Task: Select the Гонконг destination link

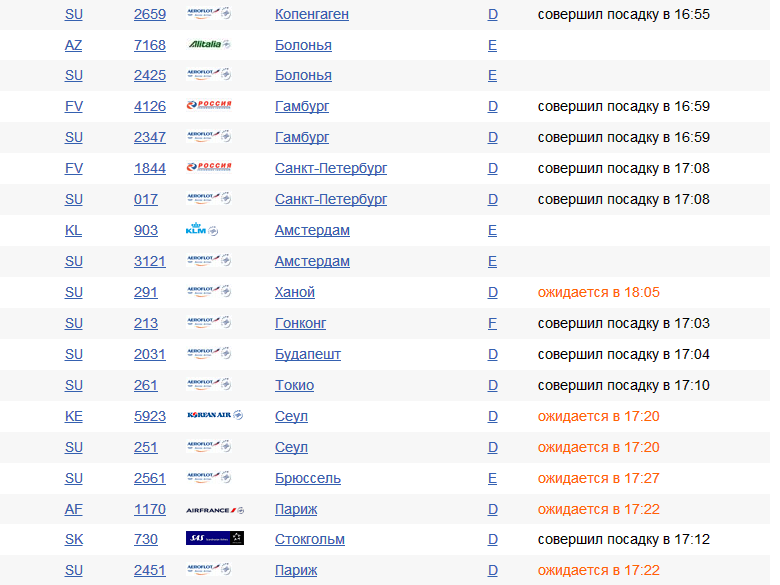Action: point(300,323)
